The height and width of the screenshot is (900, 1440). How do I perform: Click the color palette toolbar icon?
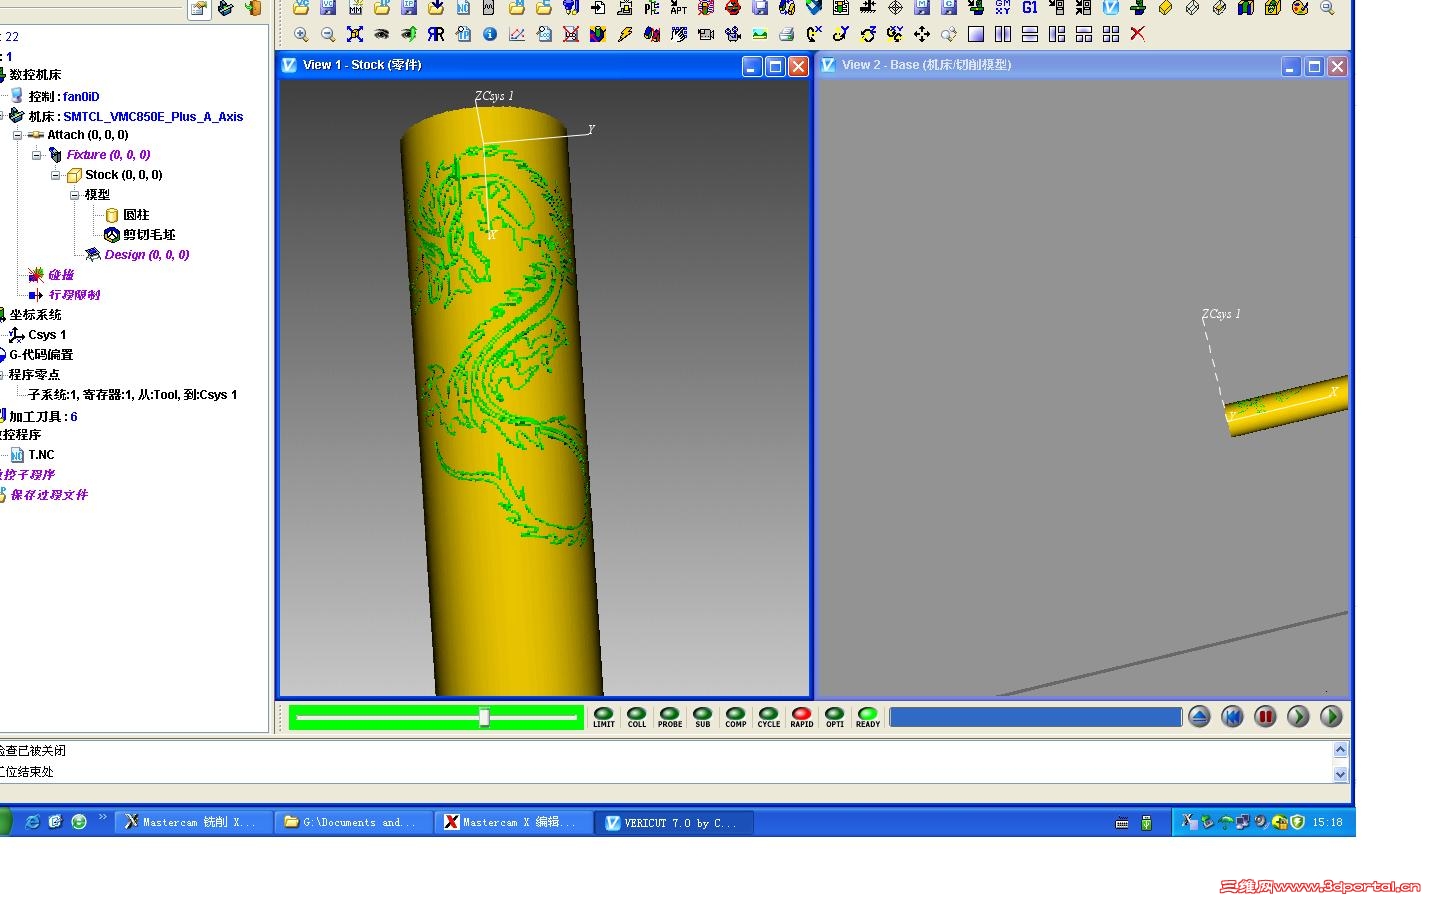click(1300, 7)
